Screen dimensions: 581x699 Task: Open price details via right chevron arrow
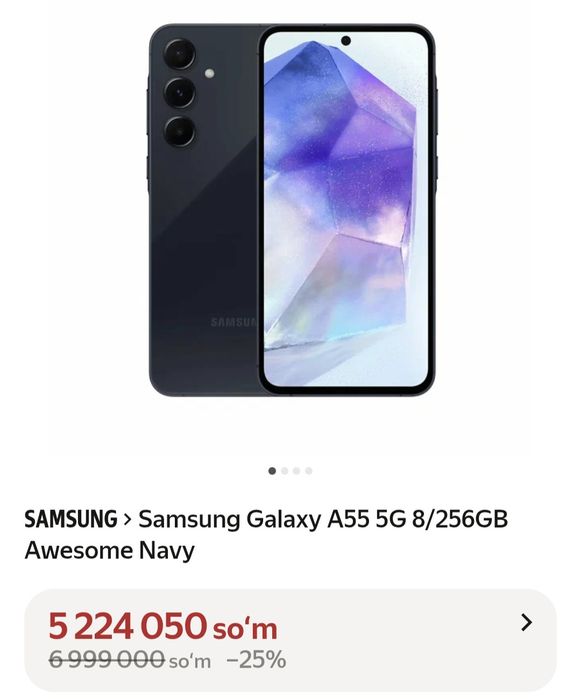tap(526, 622)
